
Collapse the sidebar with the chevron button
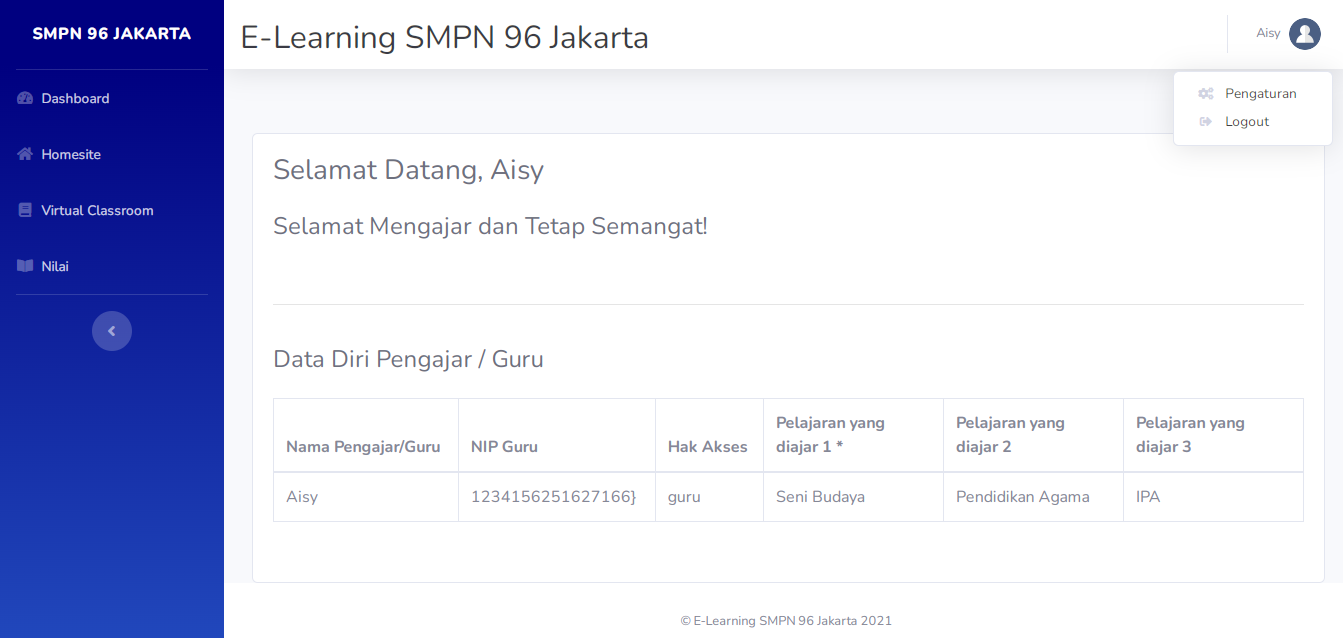(x=112, y=331)
